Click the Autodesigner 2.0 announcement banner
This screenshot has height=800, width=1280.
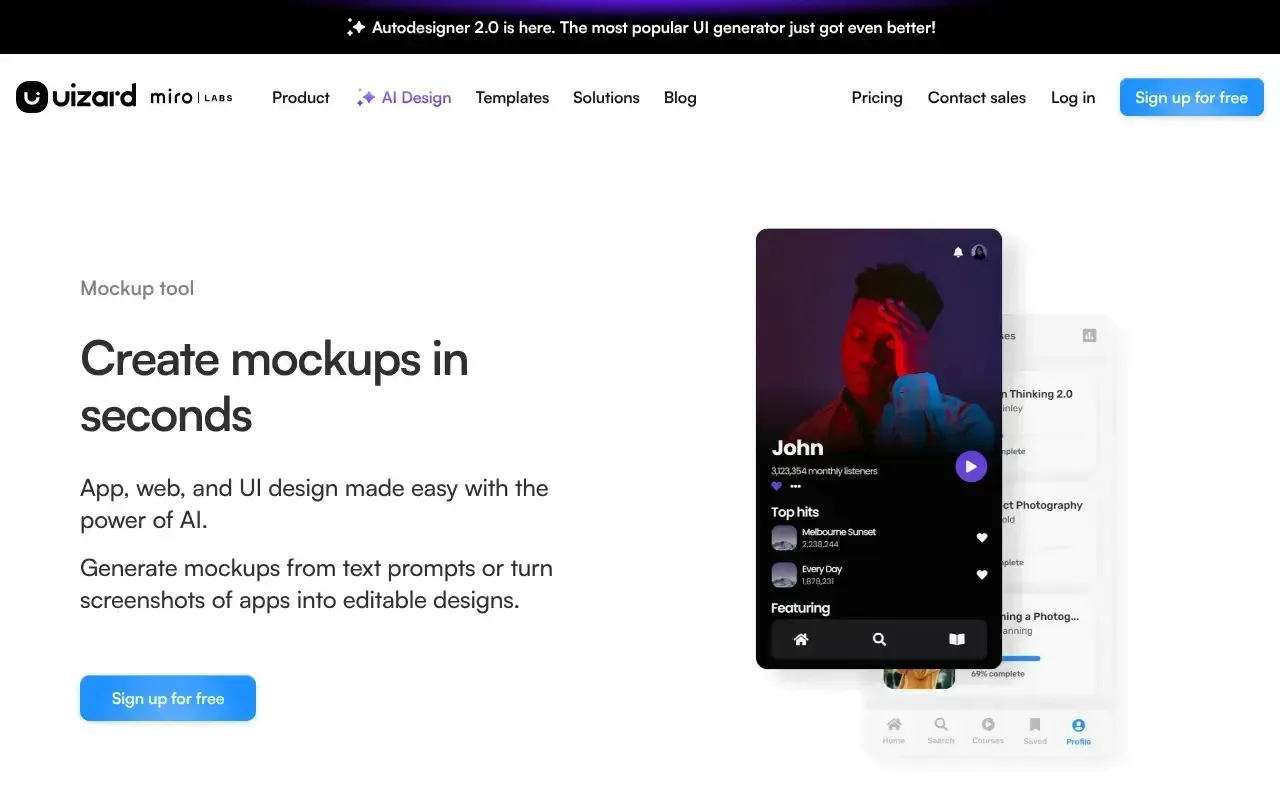[x=640, y=27]
